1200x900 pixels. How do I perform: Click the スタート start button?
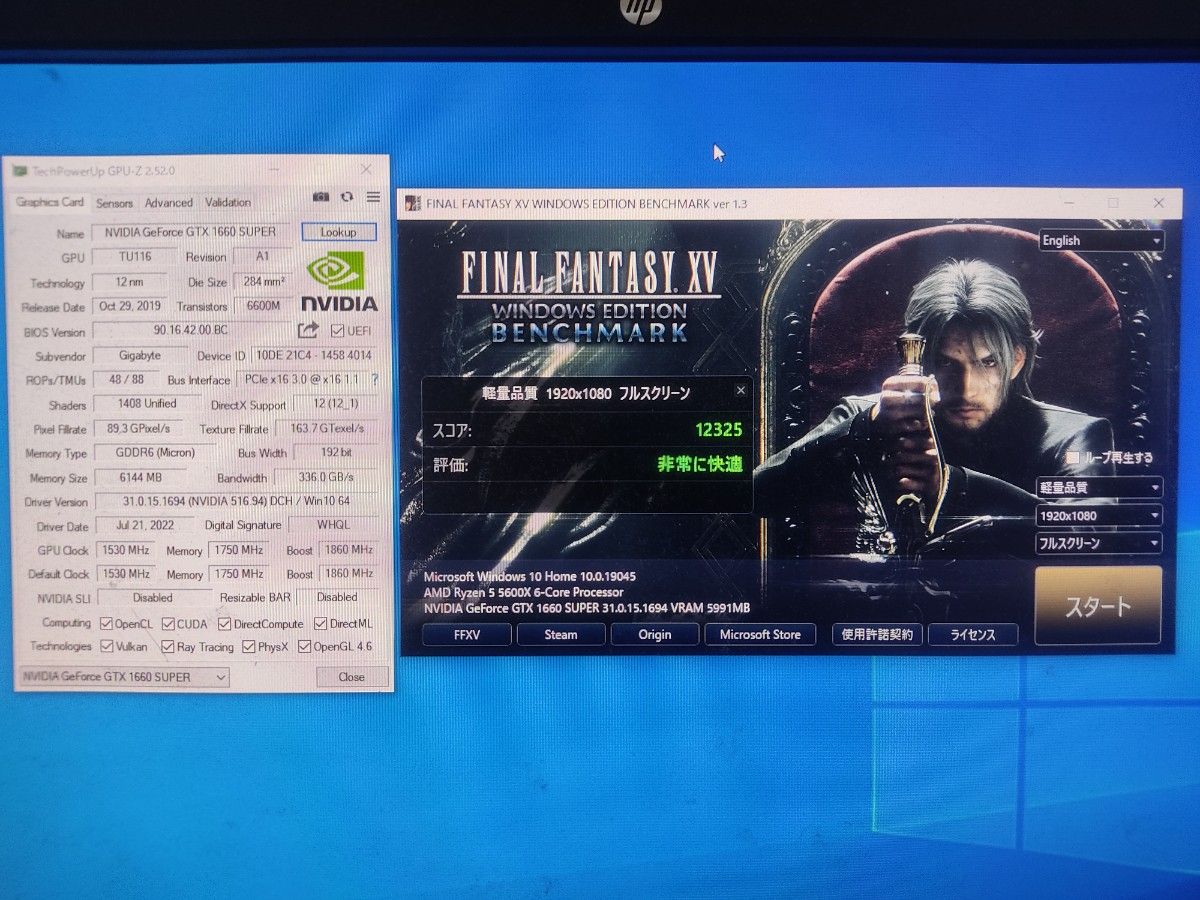[x=1098, y=606]
